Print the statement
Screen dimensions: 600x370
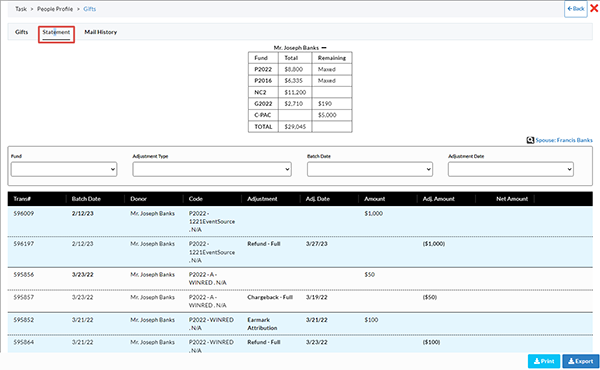544,361
